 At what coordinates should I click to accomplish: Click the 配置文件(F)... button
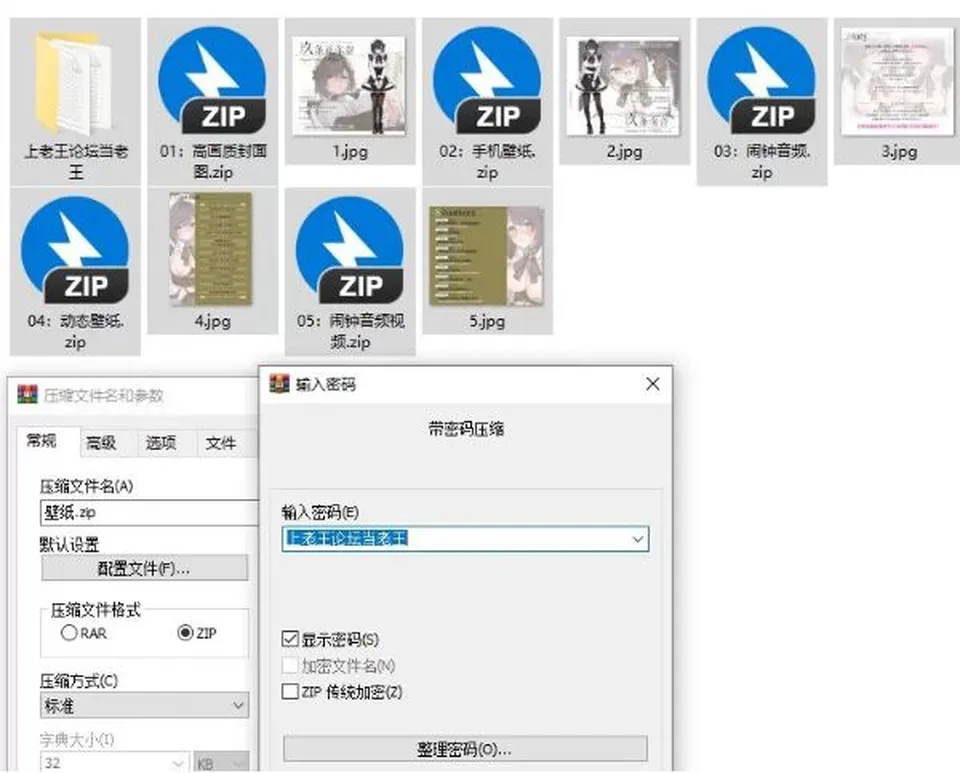[x=144, y=568]
